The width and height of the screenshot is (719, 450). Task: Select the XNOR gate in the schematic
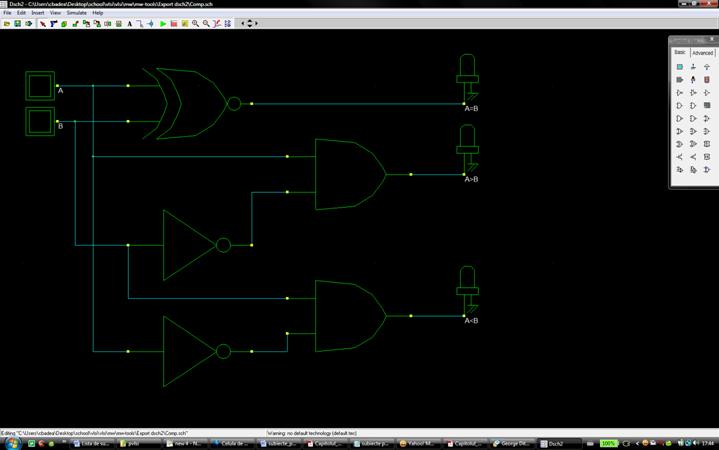tap(190, 104)
